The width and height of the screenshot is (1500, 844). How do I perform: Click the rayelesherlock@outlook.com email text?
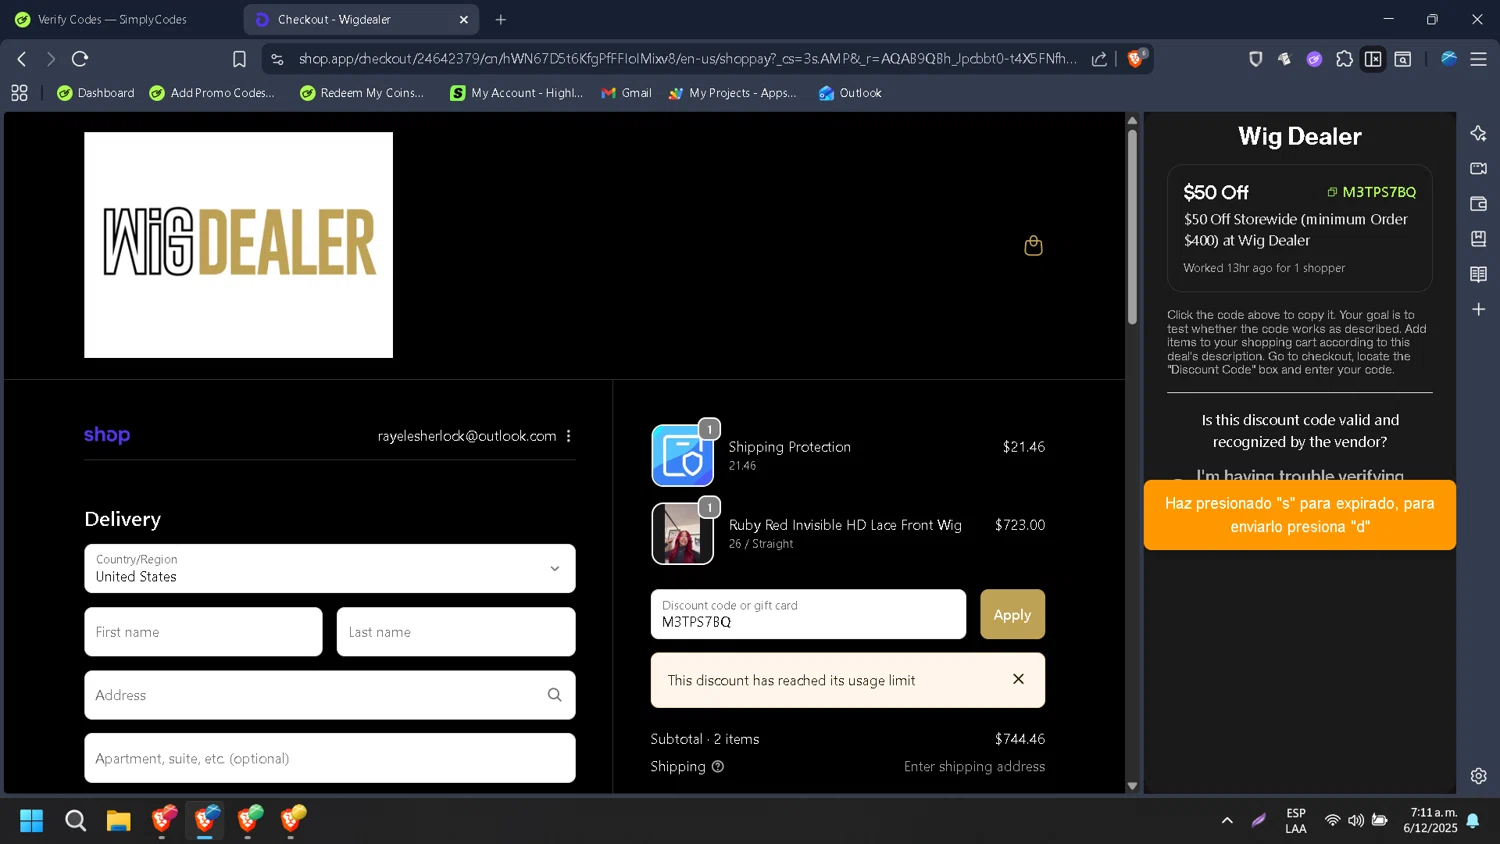(467, 436)
